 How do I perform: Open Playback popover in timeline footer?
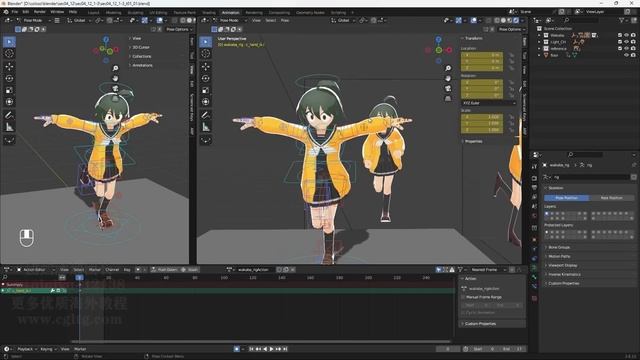click(x=27, y=349)
